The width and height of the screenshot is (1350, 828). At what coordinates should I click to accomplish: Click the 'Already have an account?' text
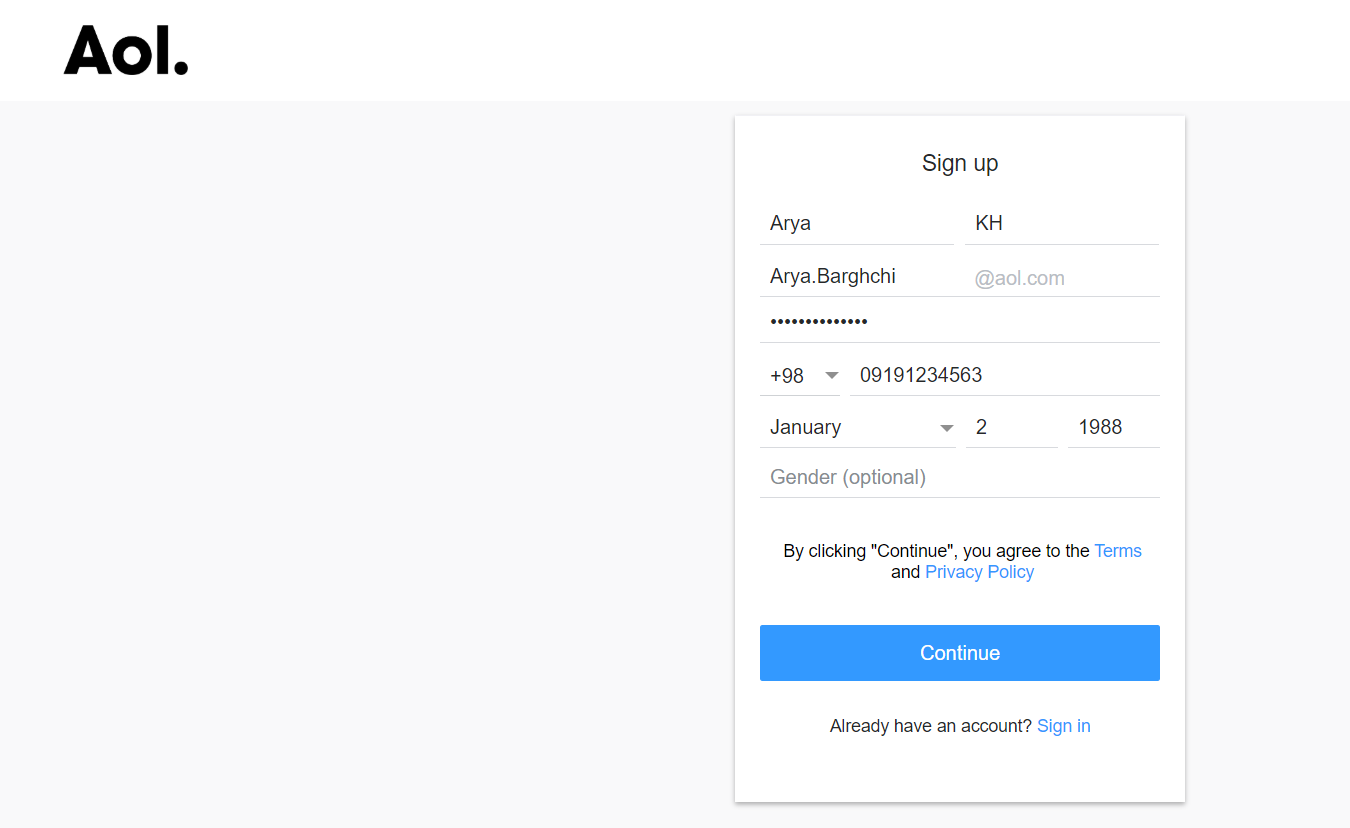931,726
